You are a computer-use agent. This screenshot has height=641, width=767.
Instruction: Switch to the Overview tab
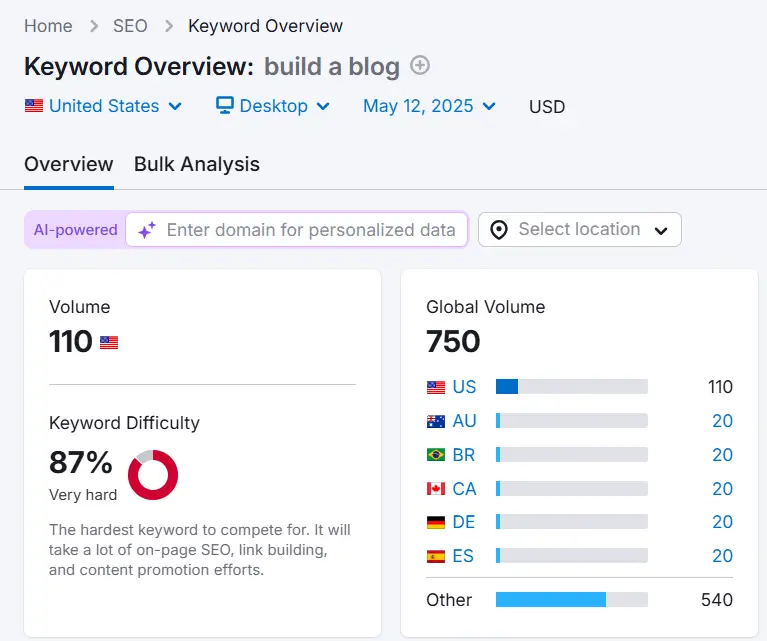68,164
